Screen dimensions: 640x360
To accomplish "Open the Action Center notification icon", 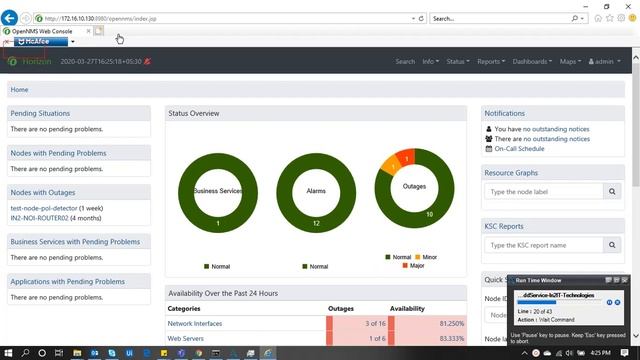I will click(x=624, y=353).
